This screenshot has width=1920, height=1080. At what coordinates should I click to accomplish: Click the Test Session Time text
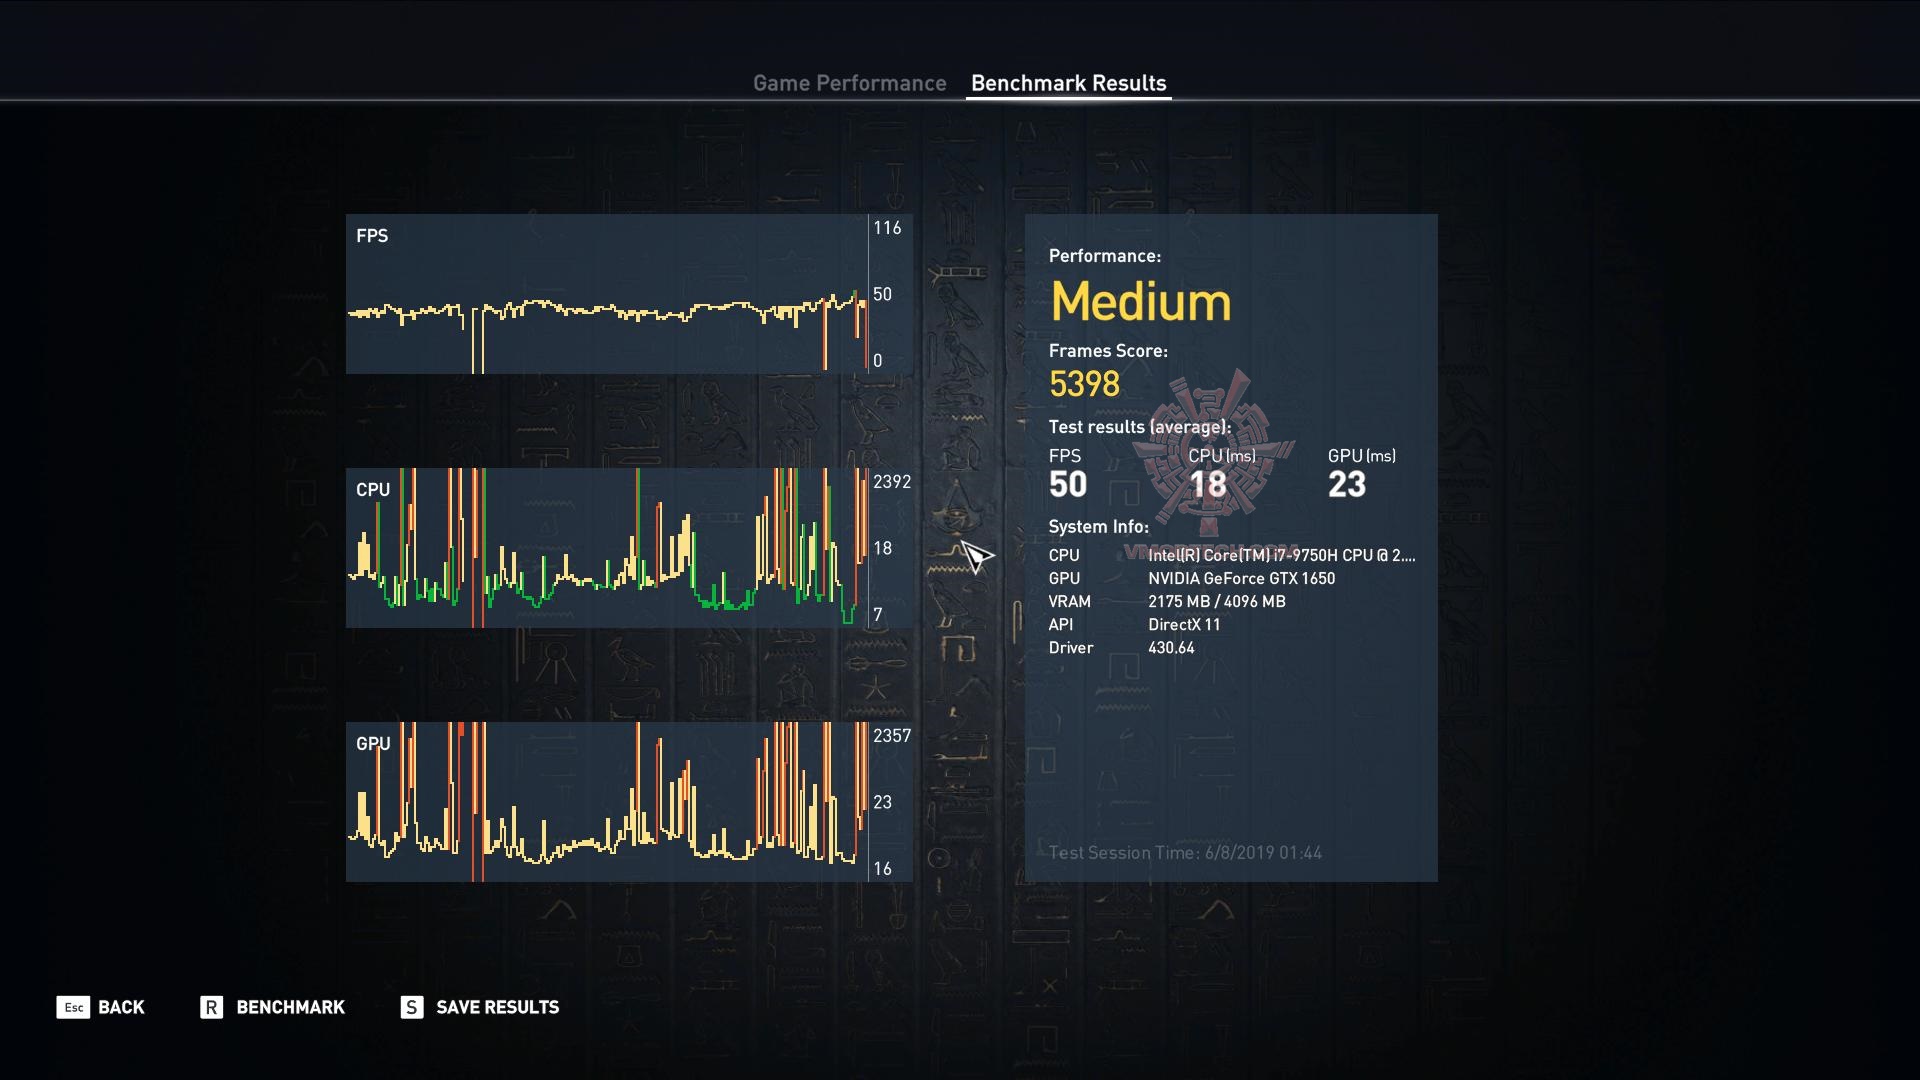pyautogui.click(x=1184, y=853)
